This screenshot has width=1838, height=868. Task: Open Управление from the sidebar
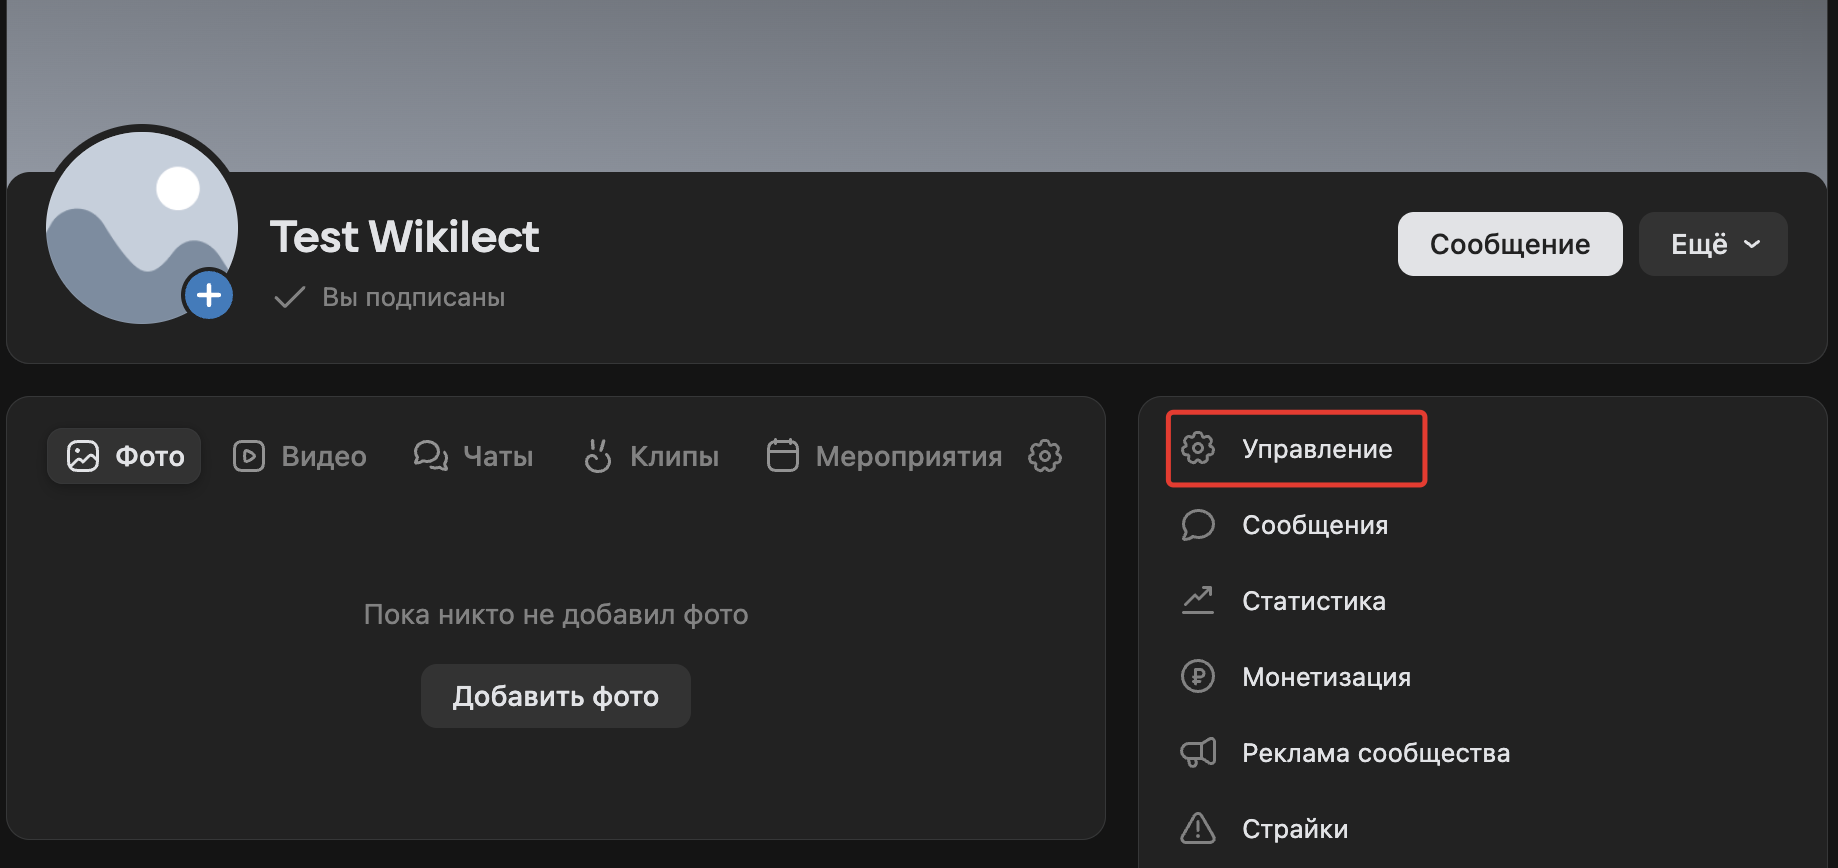[x=1316, y=448]
